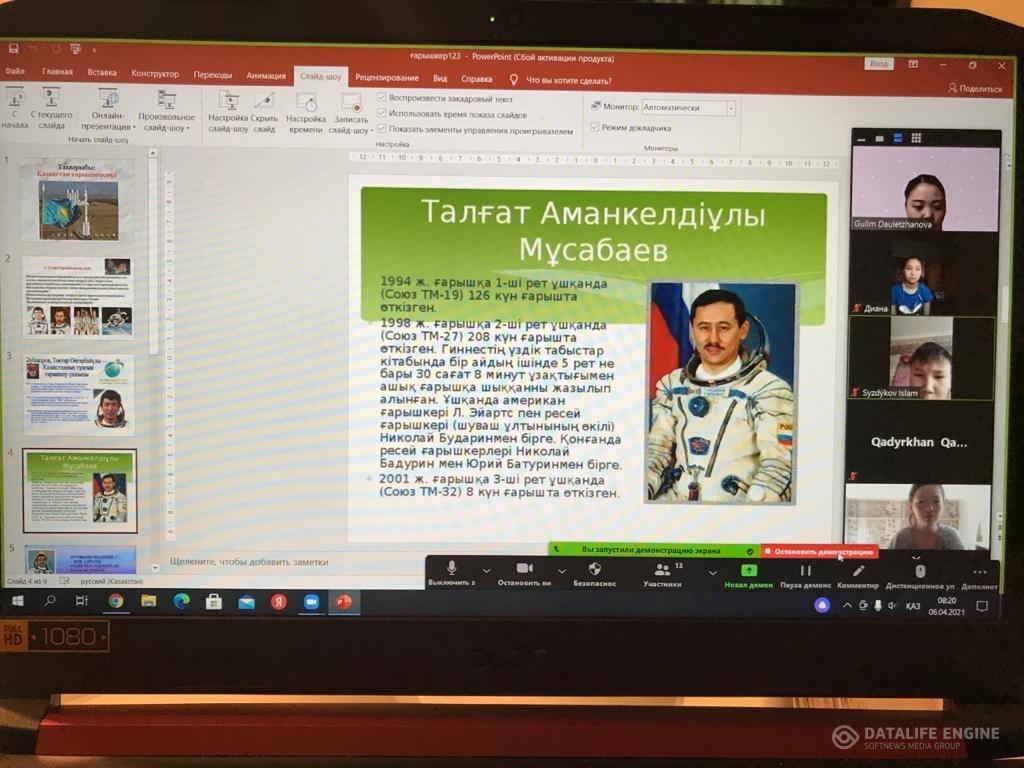The height and width of the screenshot is (768, 1024).
Task: Open Zoom Security (Безопасность) shield icon
Action: click(x=594, y=570)
